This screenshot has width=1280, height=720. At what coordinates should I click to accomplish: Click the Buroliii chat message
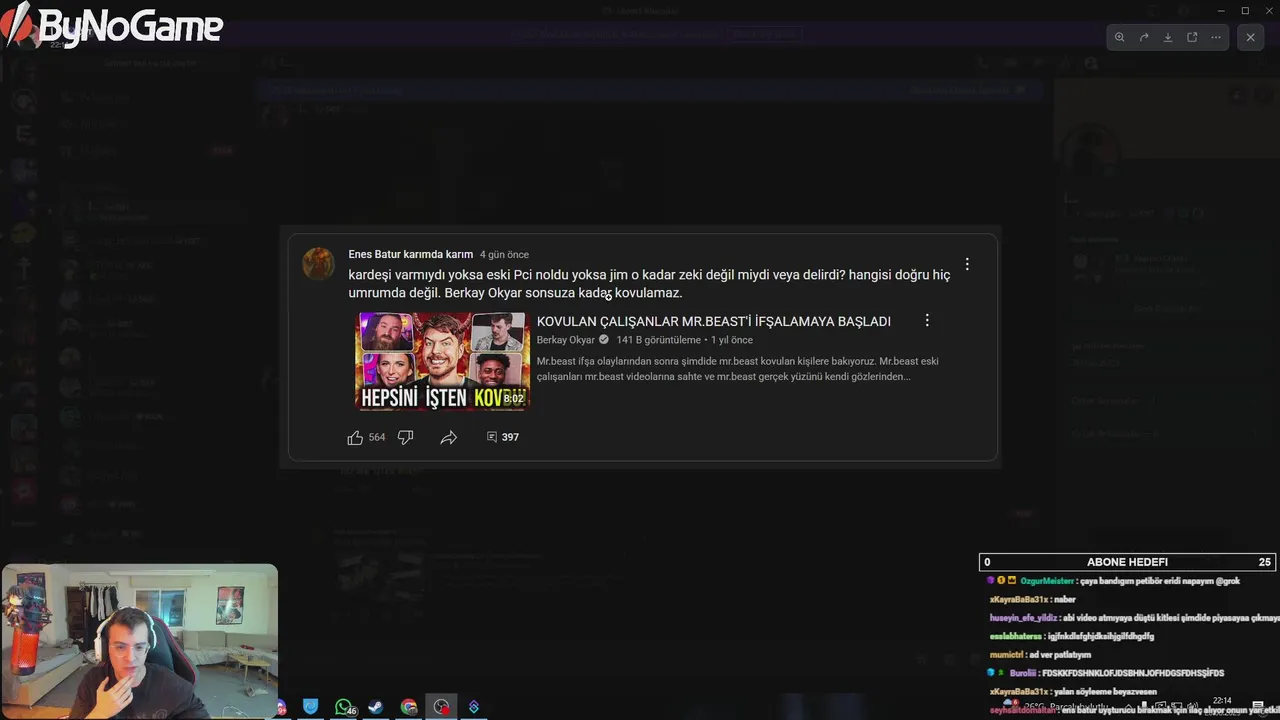[x=1105, y=673]
